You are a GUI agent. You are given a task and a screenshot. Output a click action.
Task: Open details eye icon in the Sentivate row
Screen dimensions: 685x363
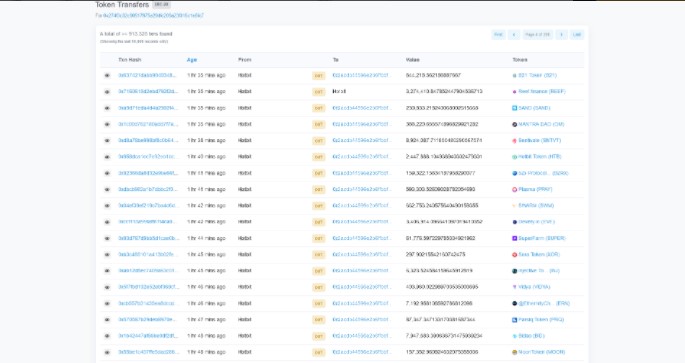tap(107, 141)
